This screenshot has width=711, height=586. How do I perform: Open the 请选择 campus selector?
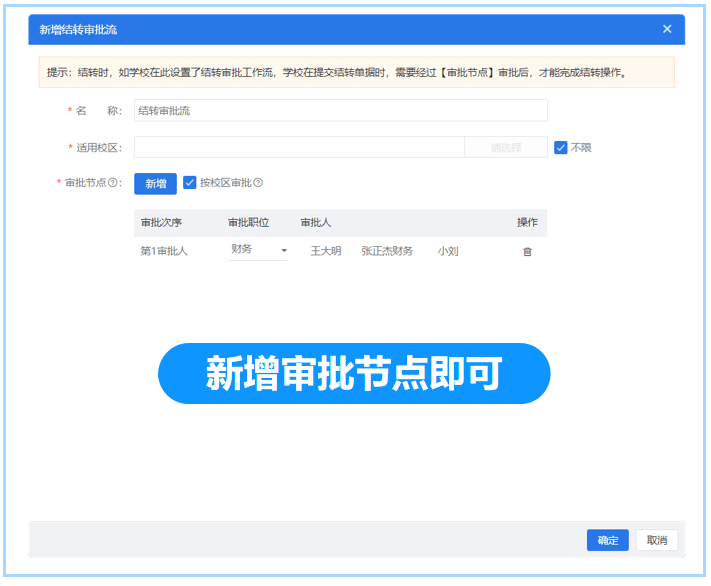click(506, 147)
